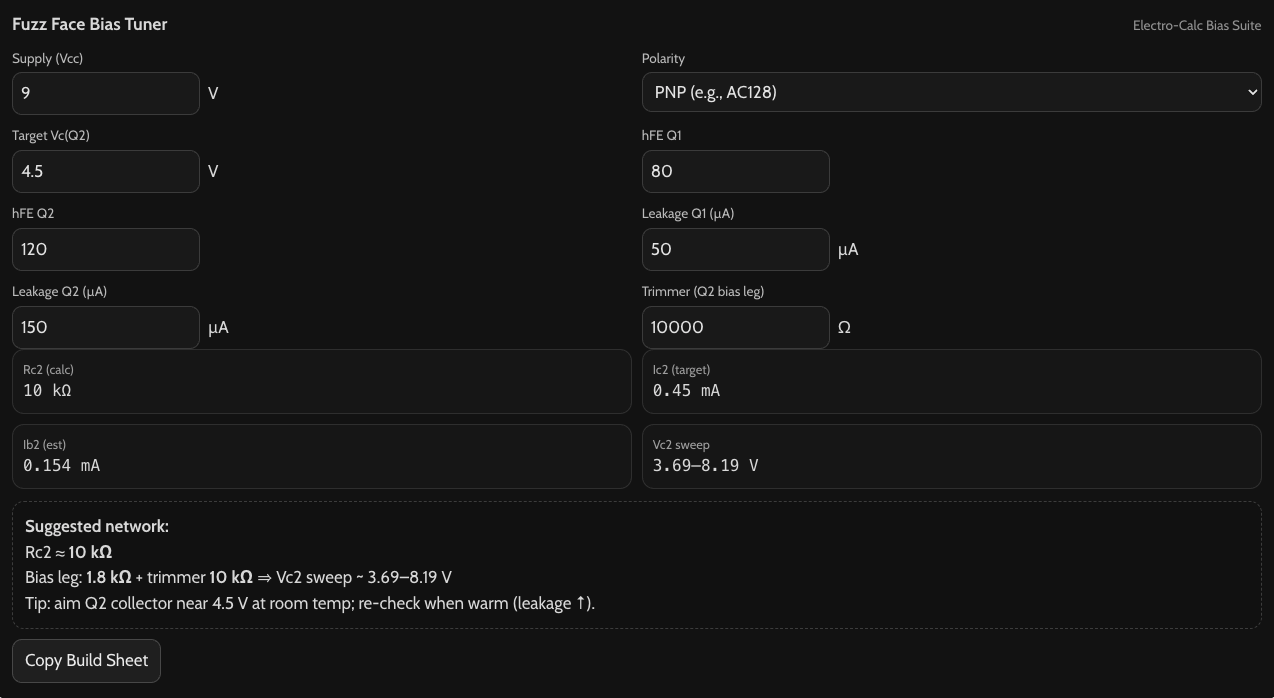Image resolution: width=1274 pixels, height=698 pixels.
Task: Select the Ic2 (target) output box
Action: (x=950, y=381)
